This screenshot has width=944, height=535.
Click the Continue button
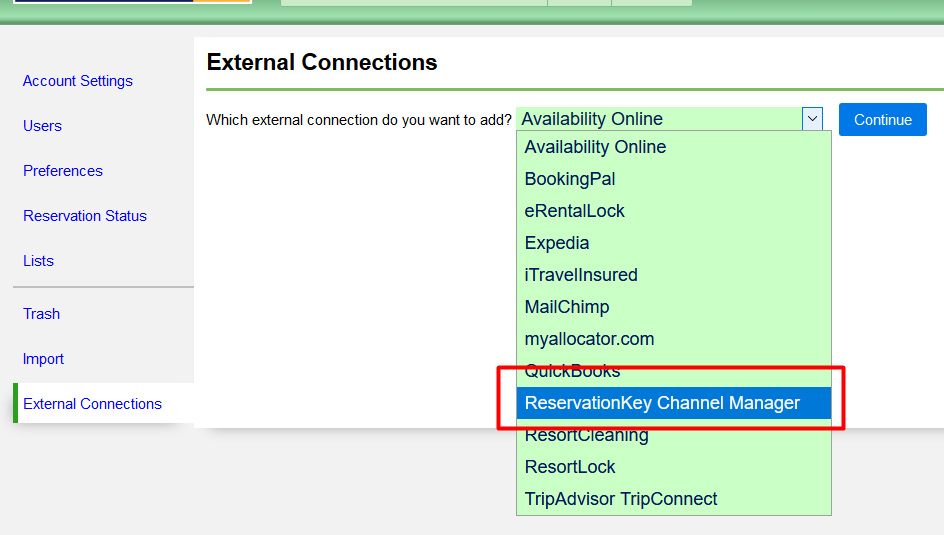tap(882, 120)
